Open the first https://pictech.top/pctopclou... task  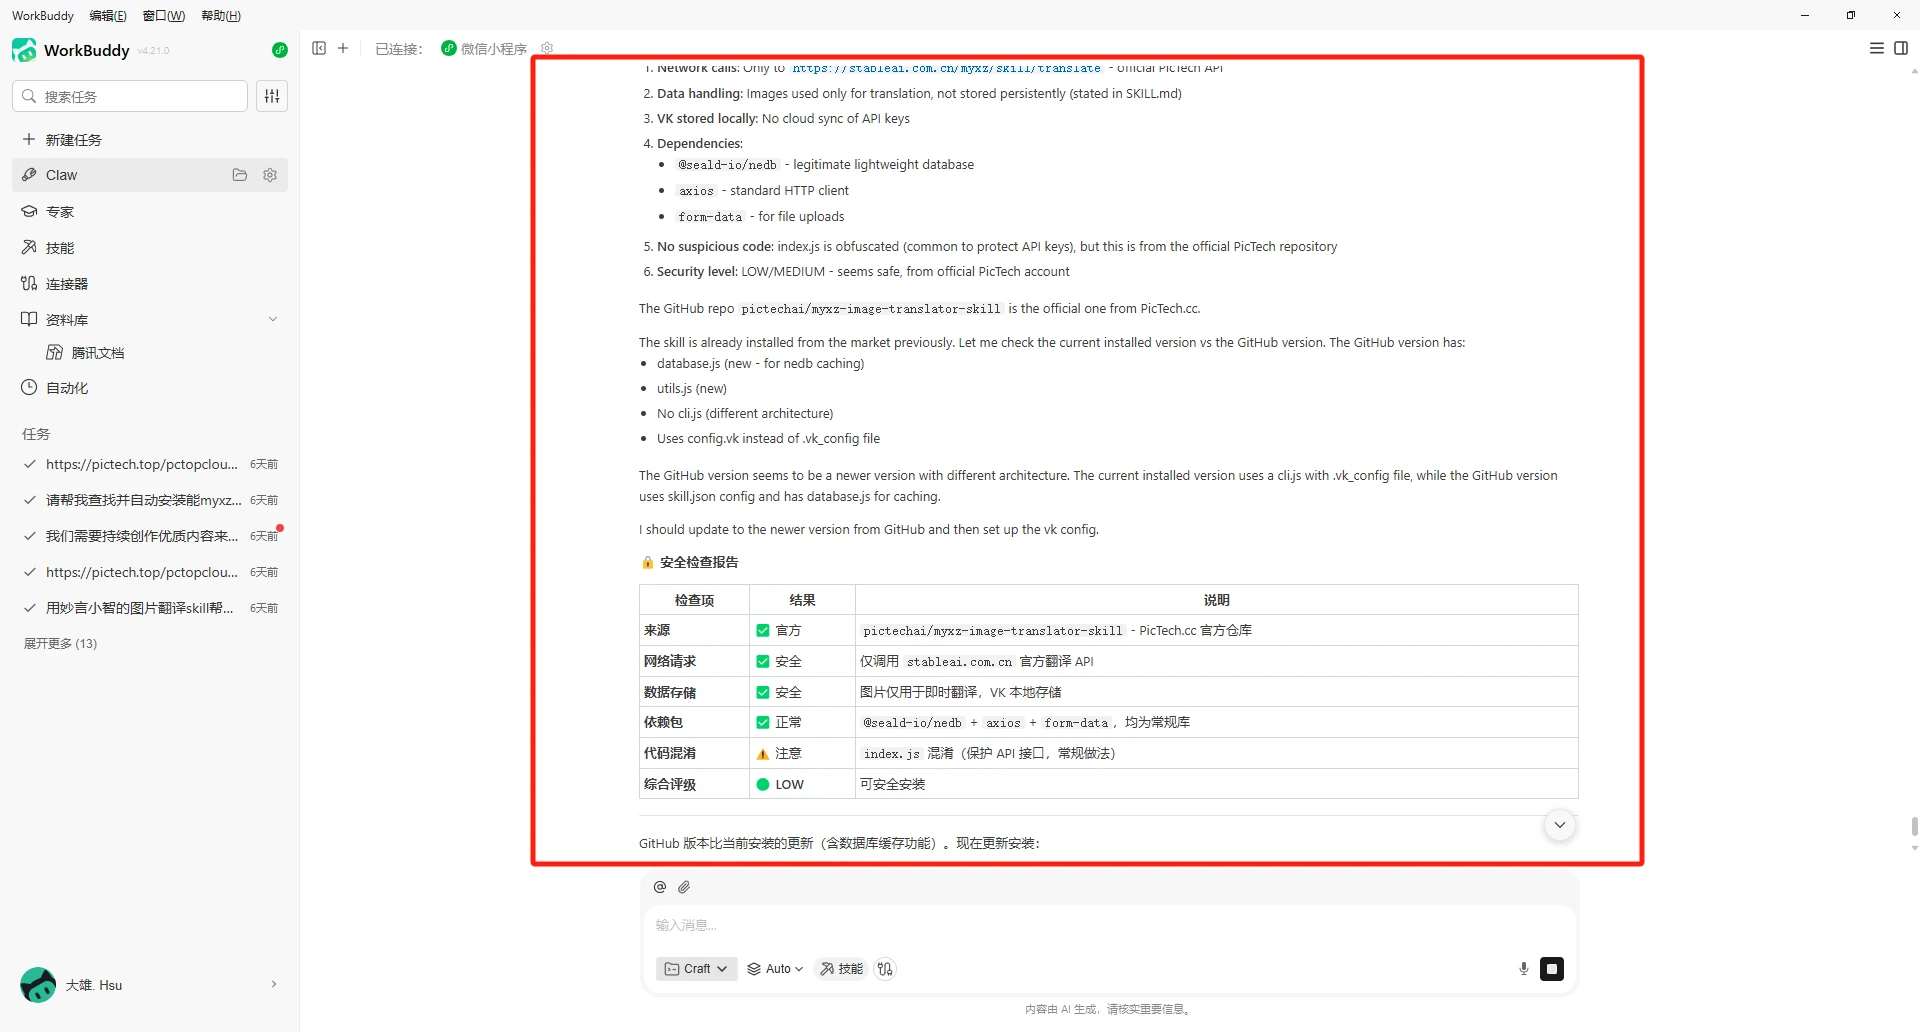tap(150, 464)
